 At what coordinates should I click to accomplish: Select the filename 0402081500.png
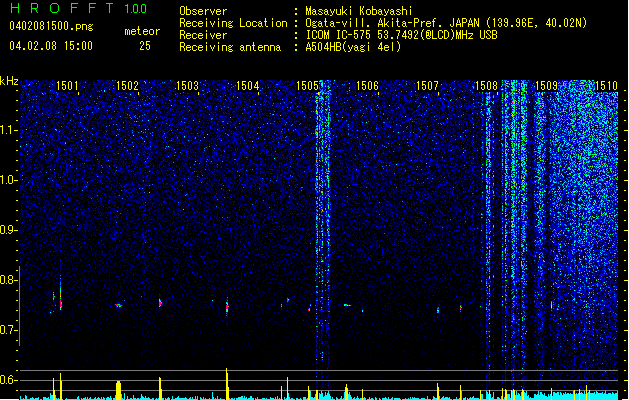pyautogui.click(x=51, y=26)
